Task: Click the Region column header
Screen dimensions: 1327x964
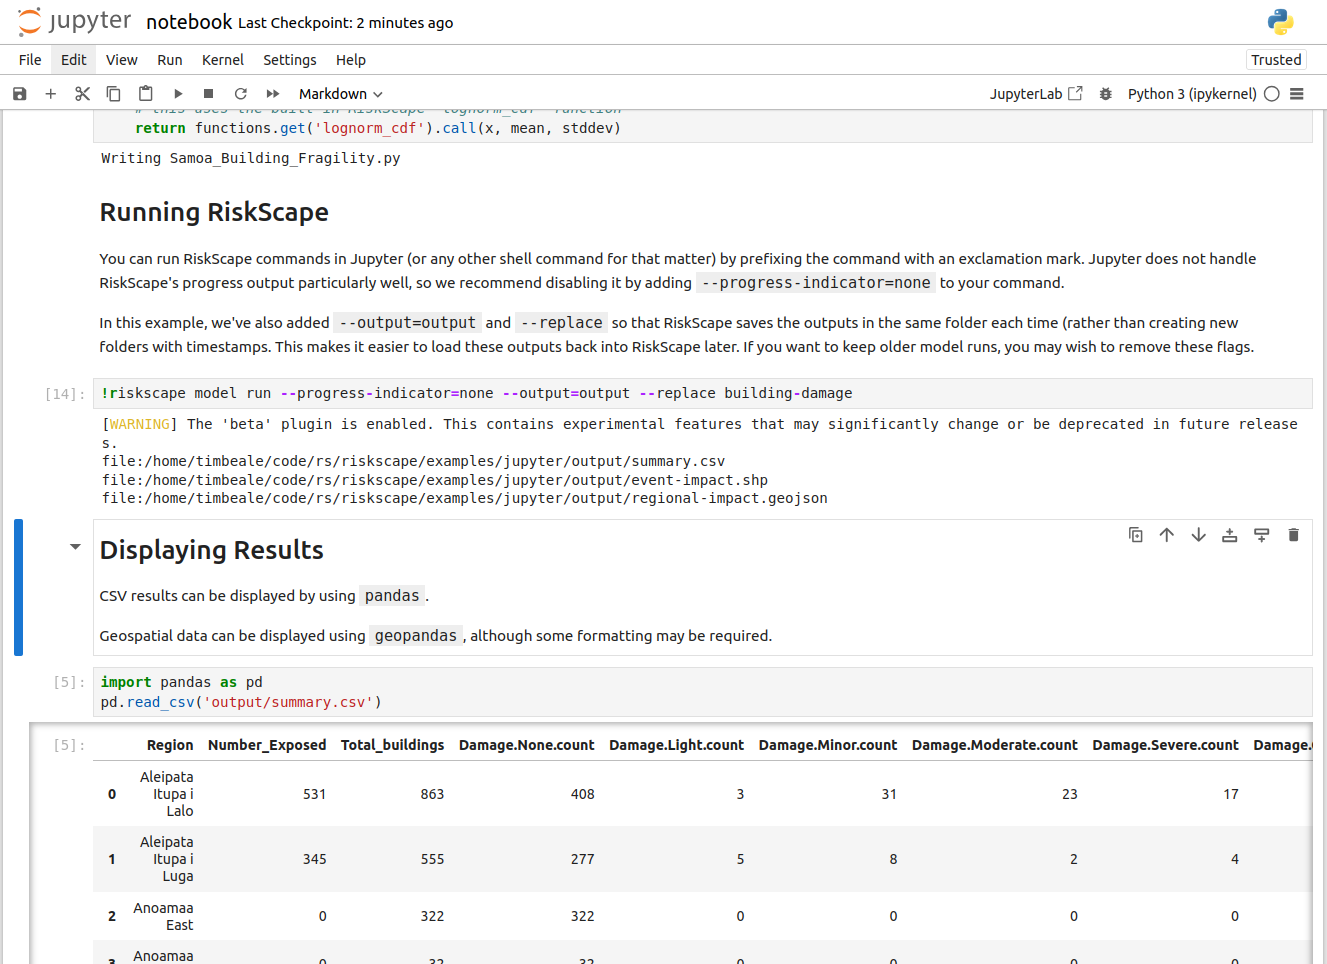Action: 170,745
